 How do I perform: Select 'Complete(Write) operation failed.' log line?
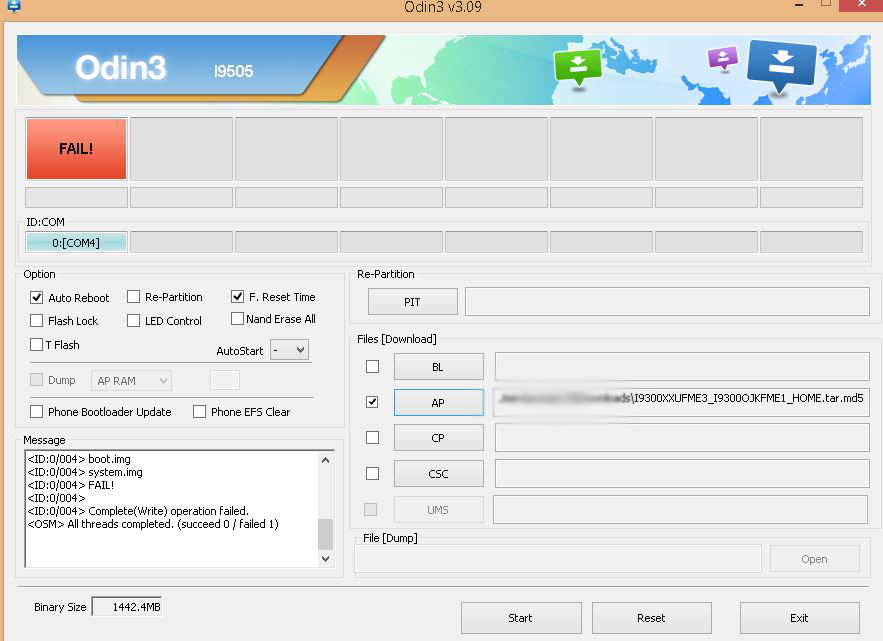point(138,511)
